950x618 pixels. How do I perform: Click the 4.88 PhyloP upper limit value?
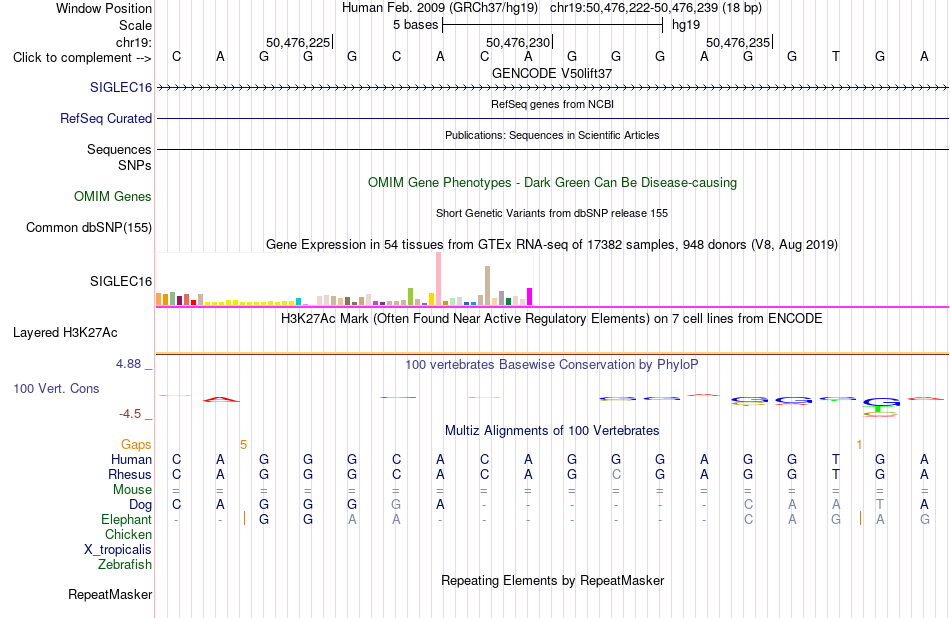pyautogui.click(x=128, y=364)
